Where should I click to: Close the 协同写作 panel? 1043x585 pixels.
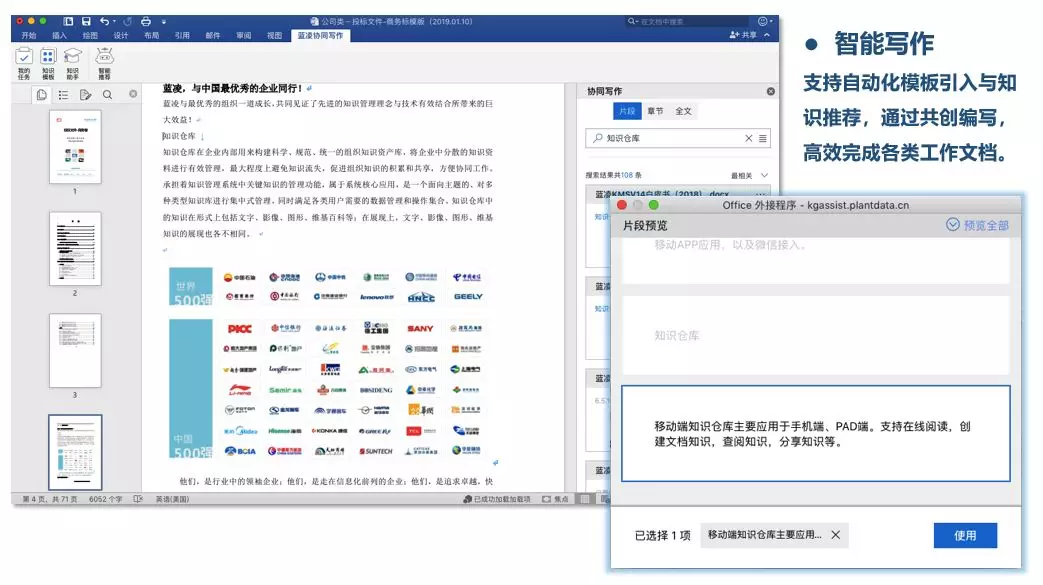(x=770, y=91)
